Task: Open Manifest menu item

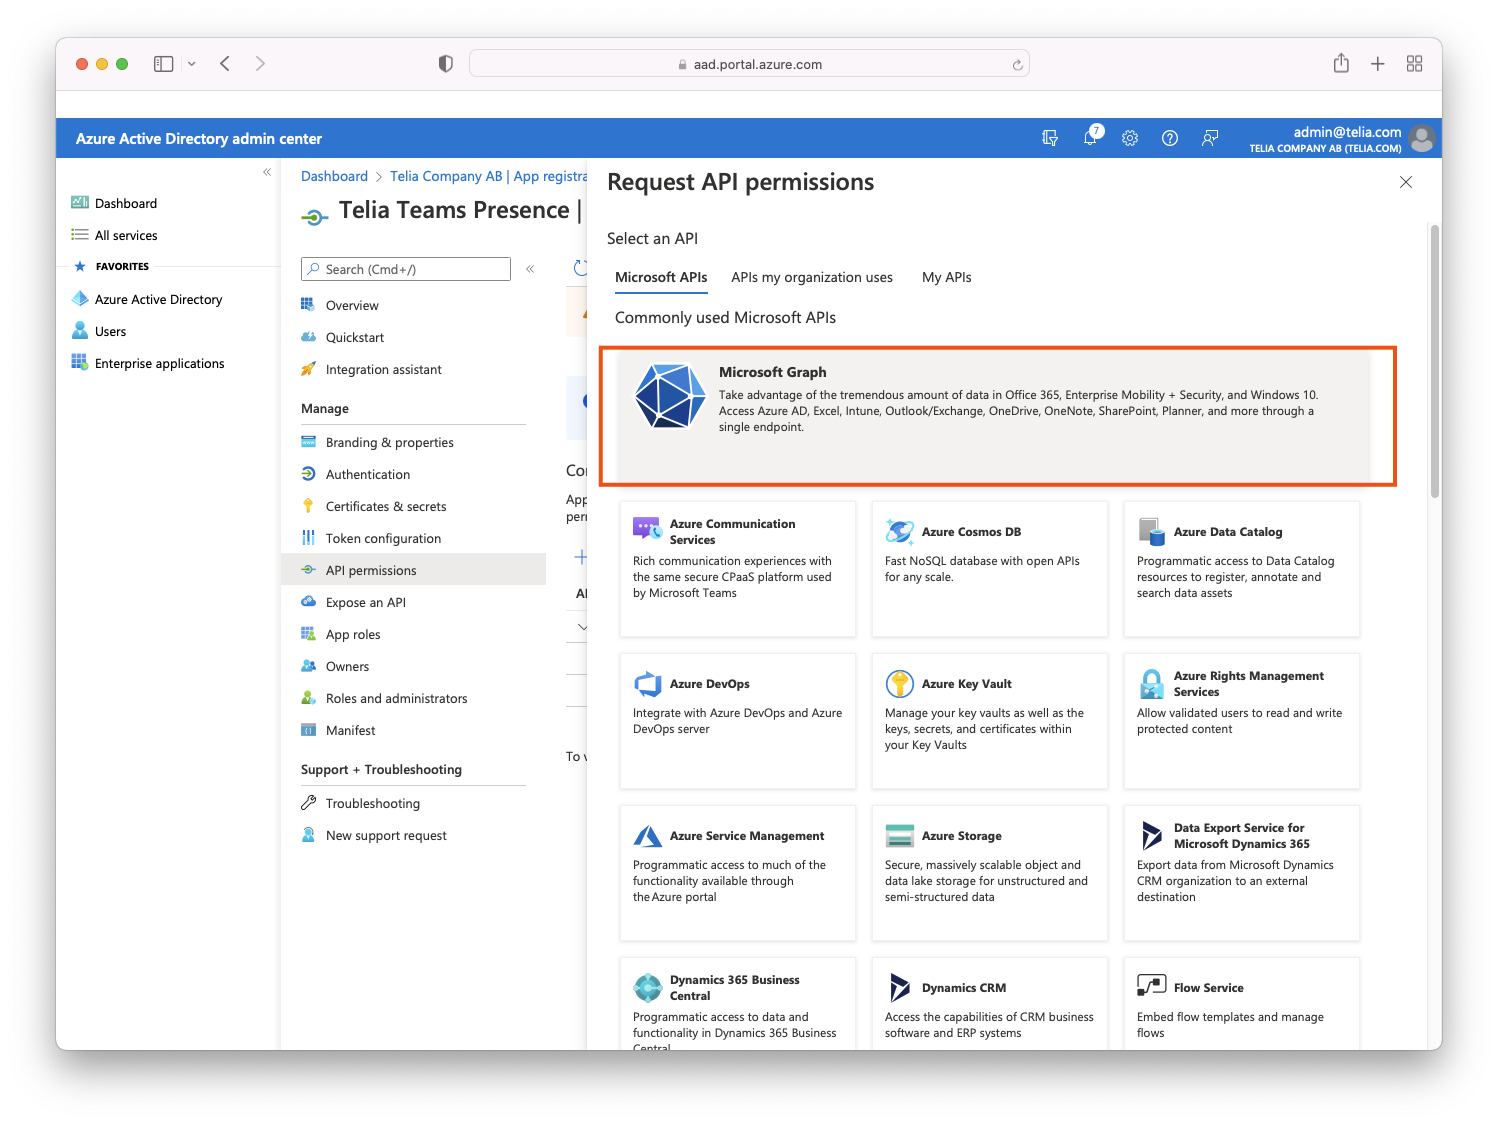Action: coord(351,730)
